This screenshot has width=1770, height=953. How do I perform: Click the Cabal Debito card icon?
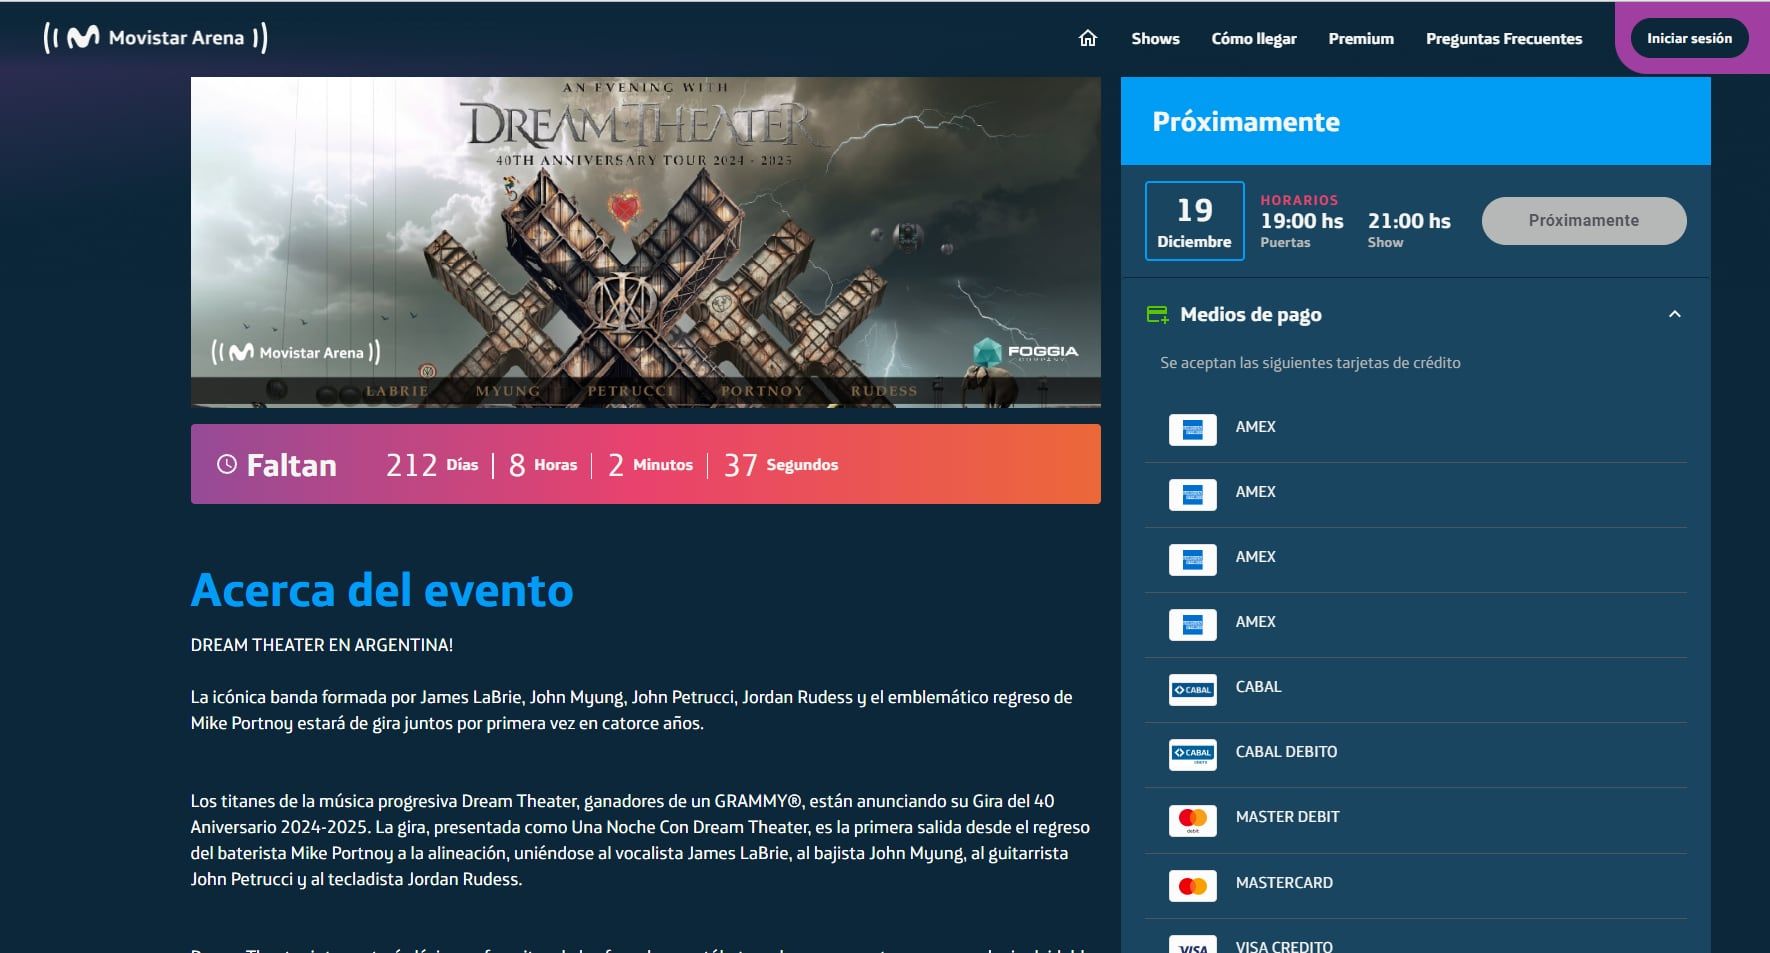(1192, 754)
